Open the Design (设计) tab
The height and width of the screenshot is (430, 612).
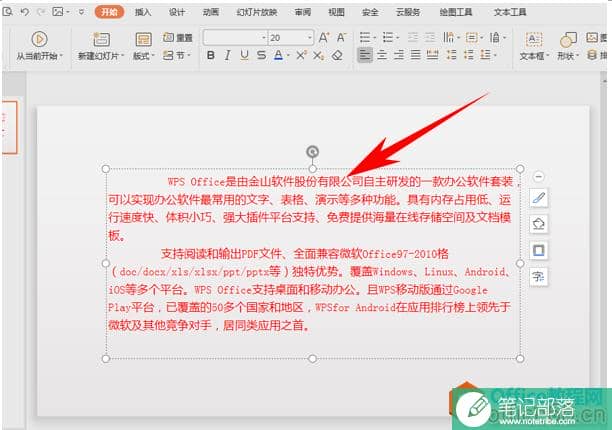(177, 12)
